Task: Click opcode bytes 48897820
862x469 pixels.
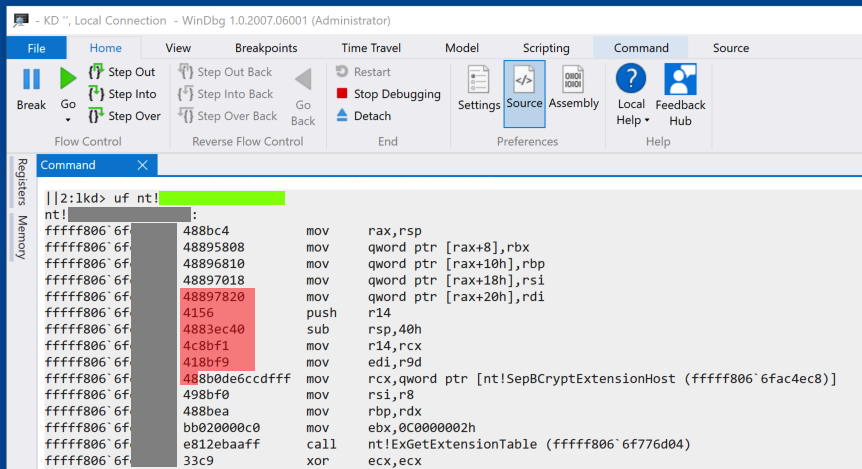Action: (214, 297)
